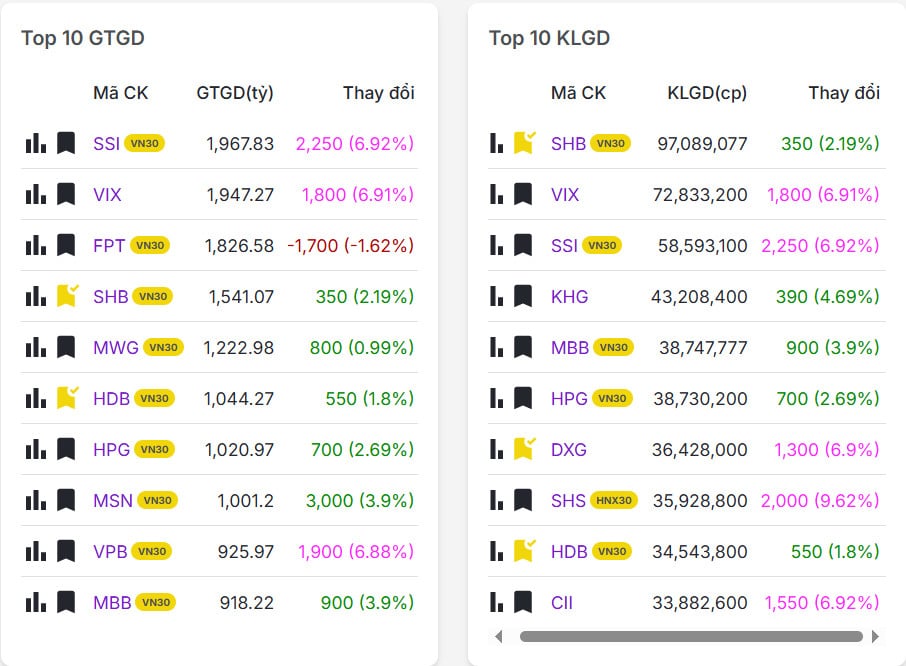Select the HPG ticker link

(x=113, y=449)
